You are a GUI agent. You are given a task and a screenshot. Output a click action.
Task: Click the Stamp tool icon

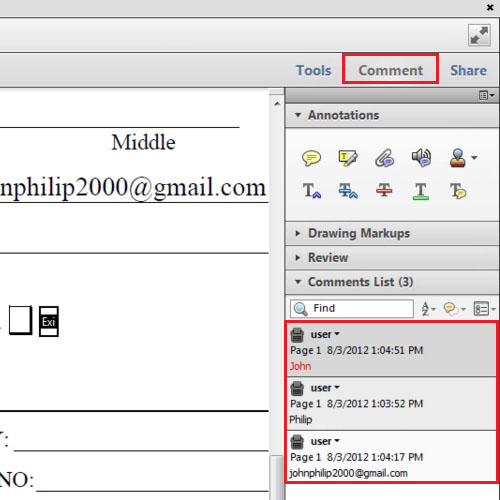pyautogui.click(x=458, y=158)
